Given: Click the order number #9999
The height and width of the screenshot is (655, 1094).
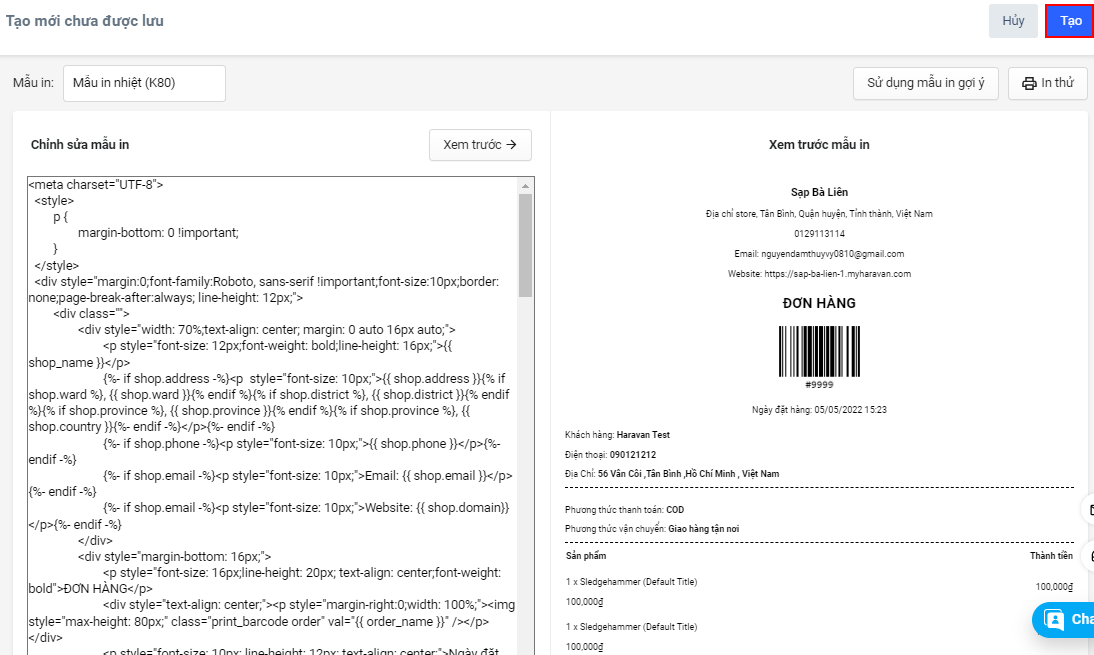Looking at the screenshot, I should point(819,385).
